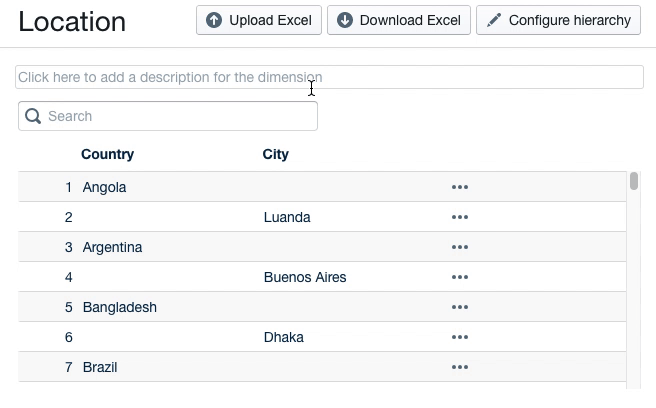Open the three-dot menu for Brazil
Image resolution: width=656 pixels, height=408 pixels.
tap(460, 367)
